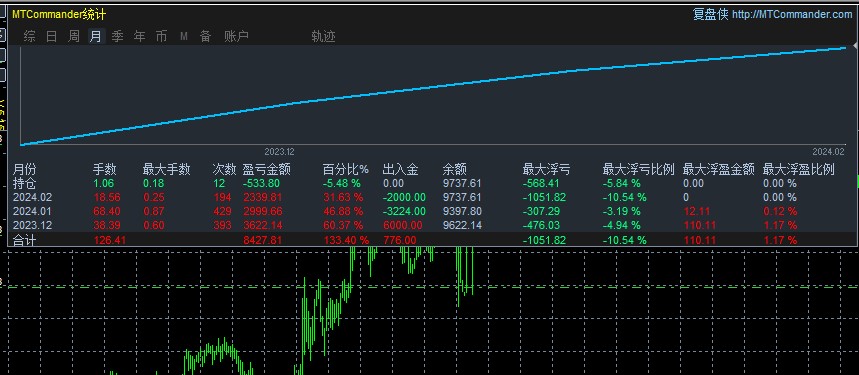Open the M tab
The image size is (859, 375).
[184, 37]
